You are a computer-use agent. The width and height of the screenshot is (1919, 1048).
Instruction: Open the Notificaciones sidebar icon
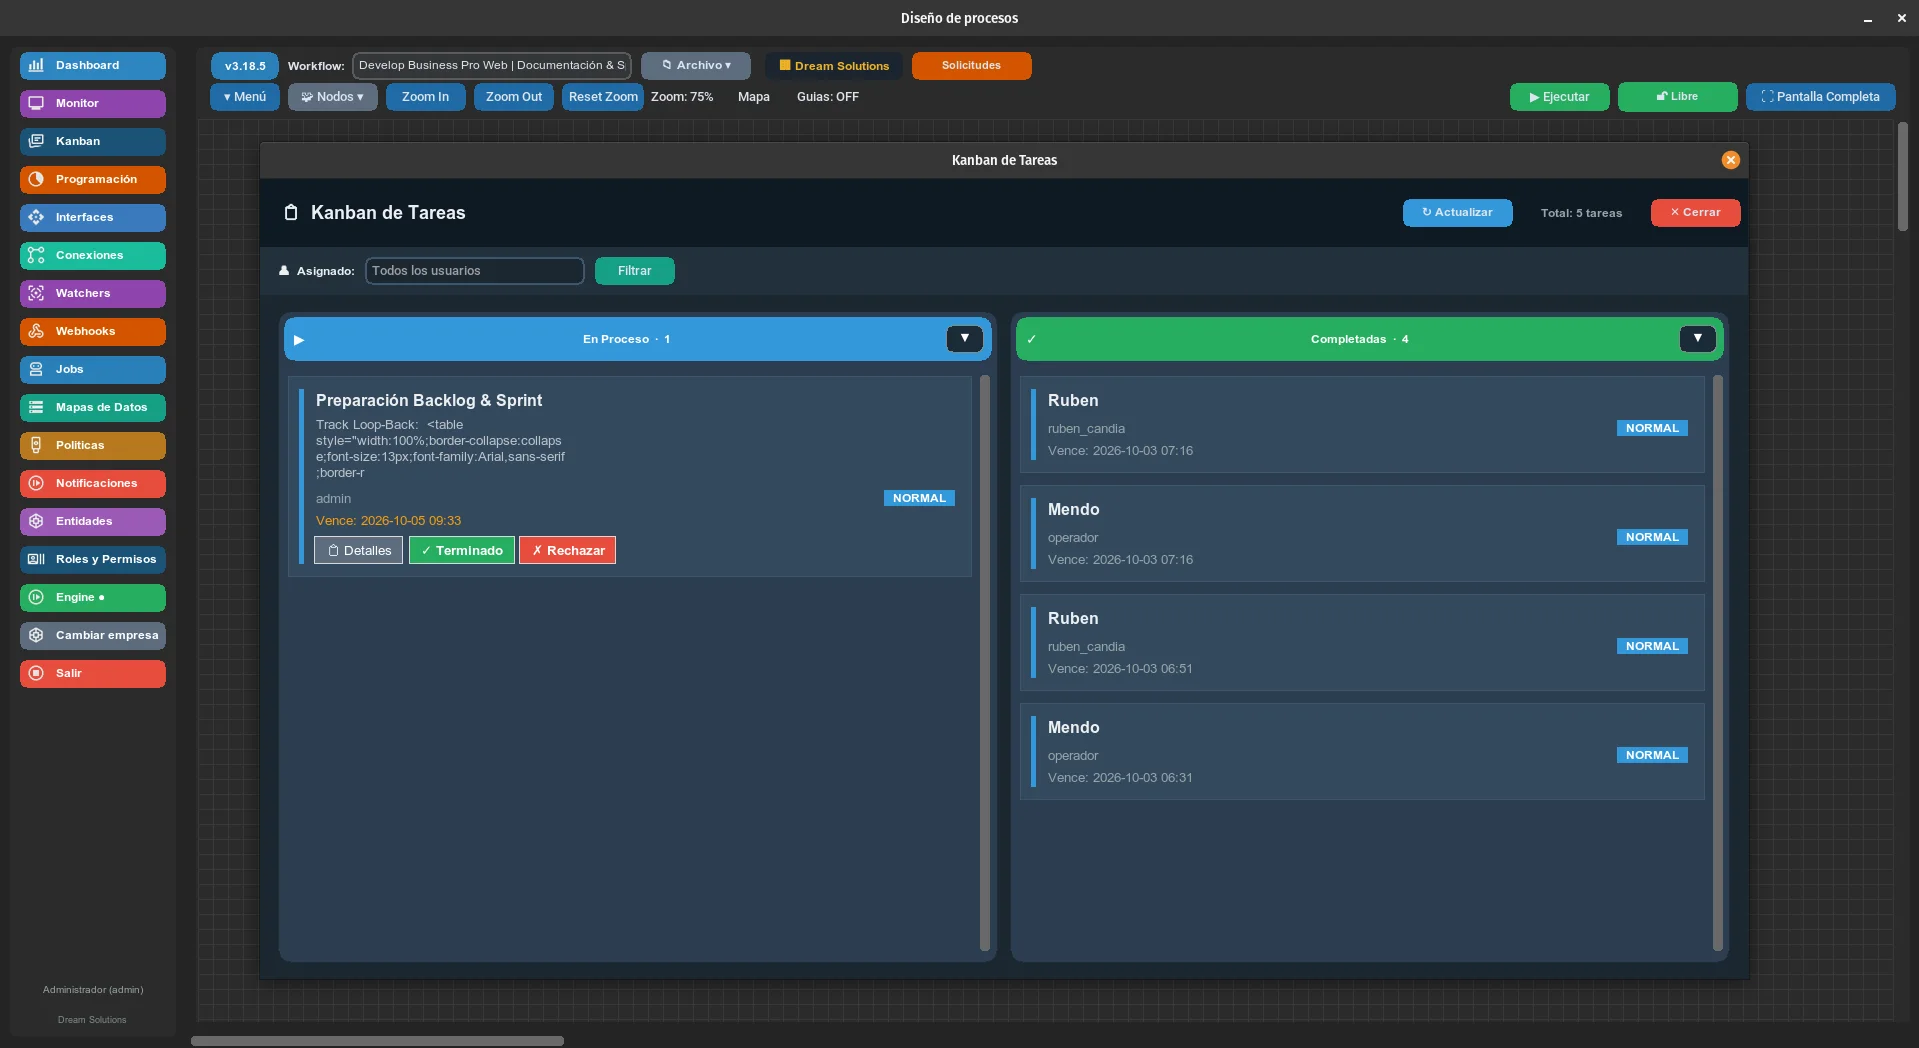(36, 483)
